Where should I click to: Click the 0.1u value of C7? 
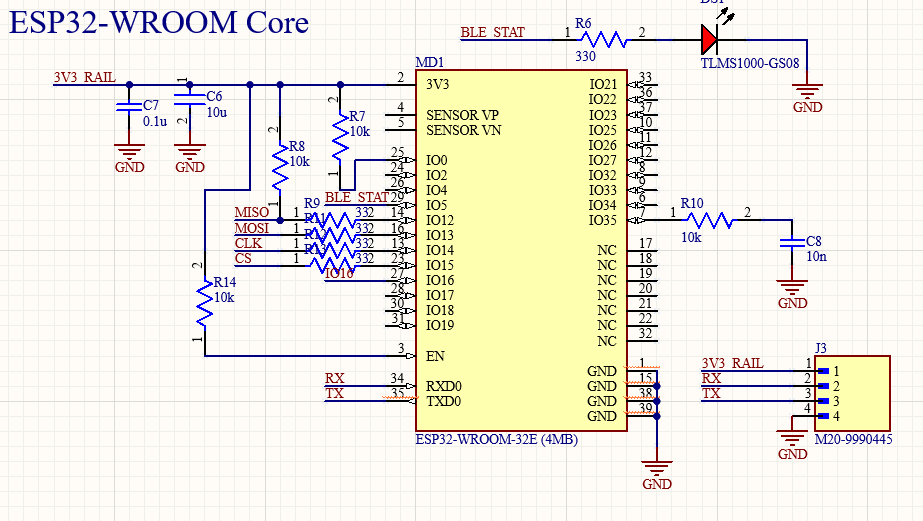click(155, 121)
